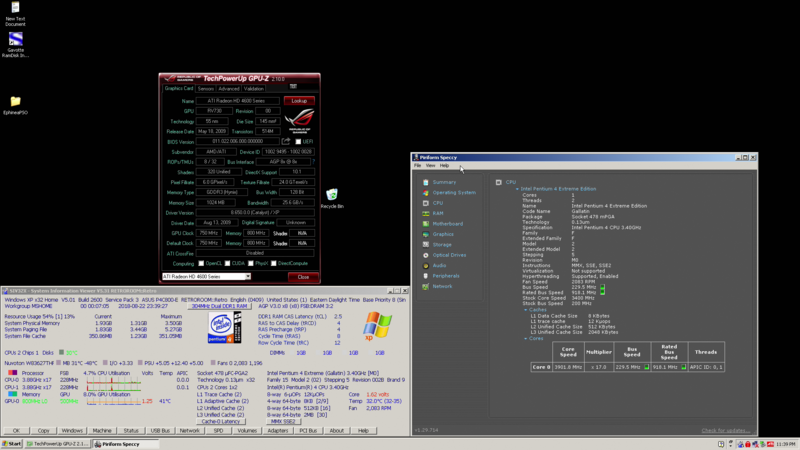
Task: Click green graph icon beside Bus Speed 229.5 MHz
Action: click(603, 287)
